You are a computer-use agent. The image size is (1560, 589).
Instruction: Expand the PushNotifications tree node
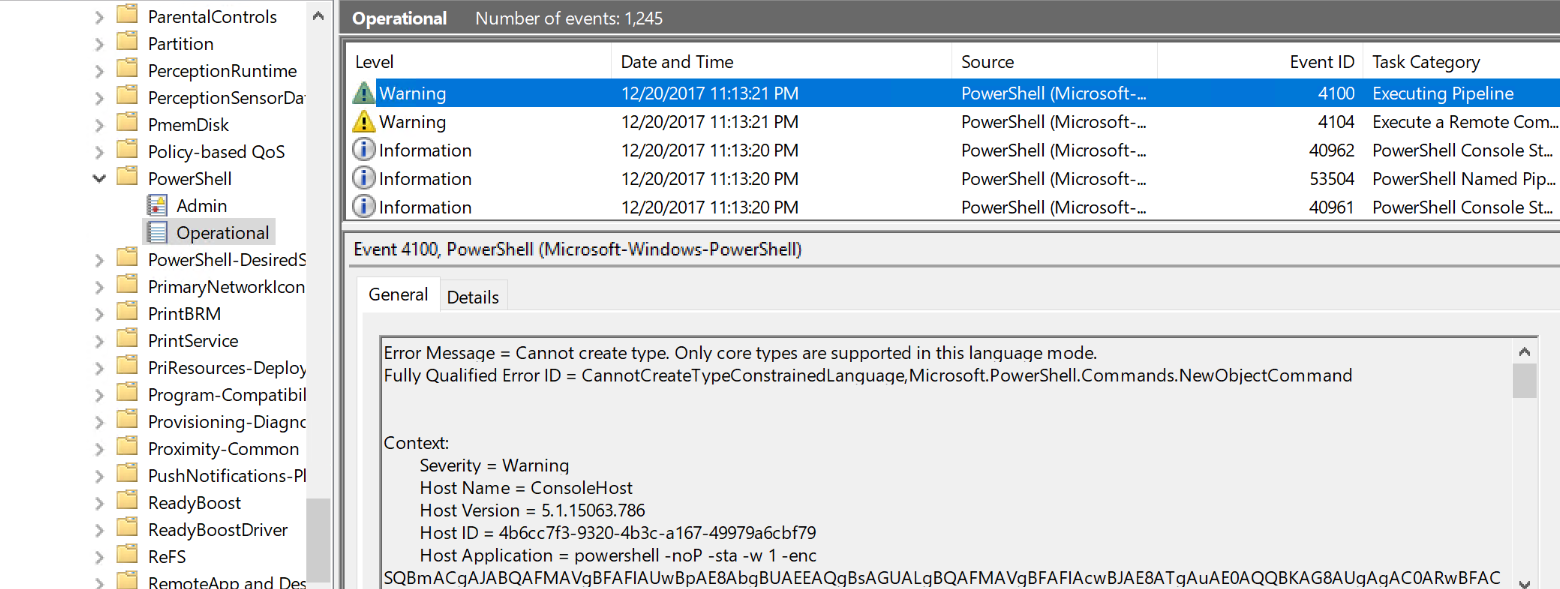click(99, 476)
